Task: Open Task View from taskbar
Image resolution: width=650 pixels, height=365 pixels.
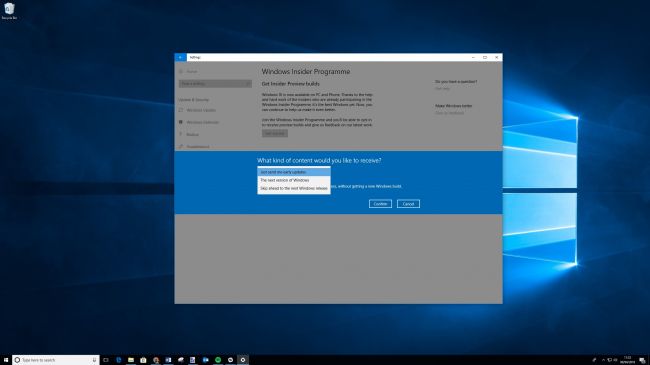Action: click(106, 360)
